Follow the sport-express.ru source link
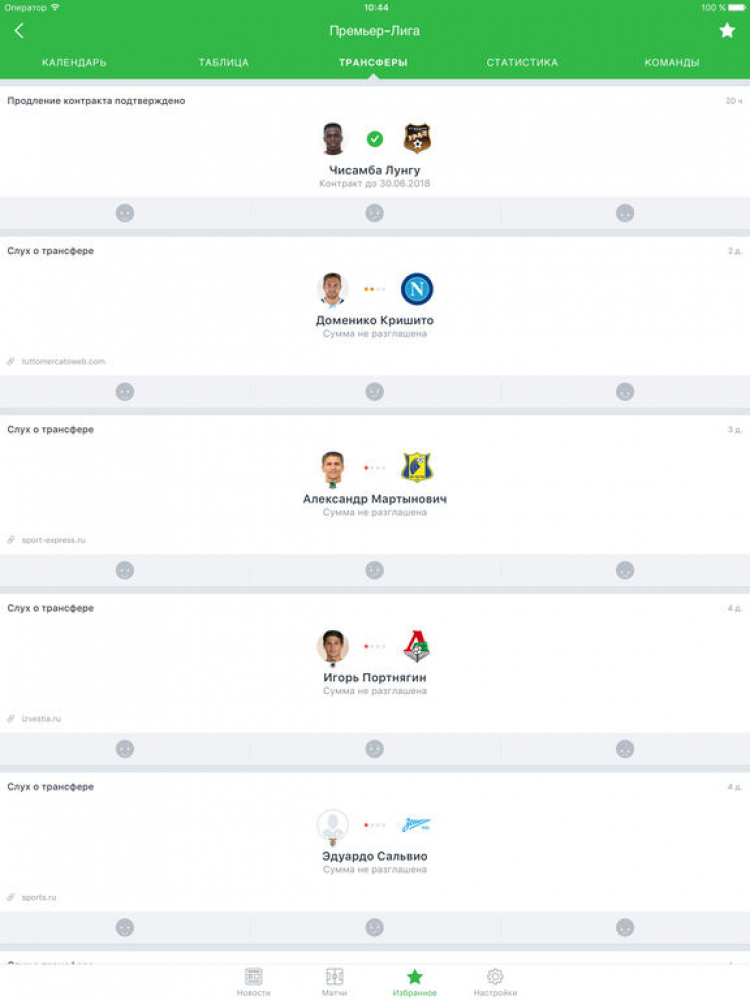The height and width of the screenshot is (1000, 750). pyautogui.click(x=53, y=540)
